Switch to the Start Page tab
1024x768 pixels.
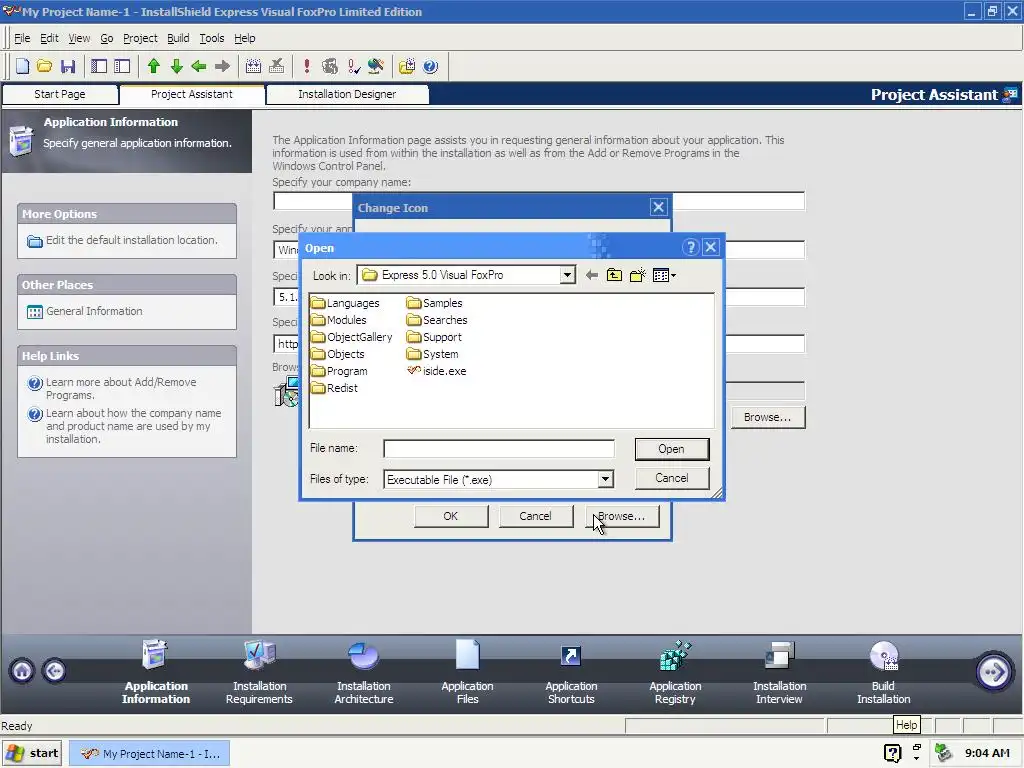pyautogui.click(x=60, y=94)
